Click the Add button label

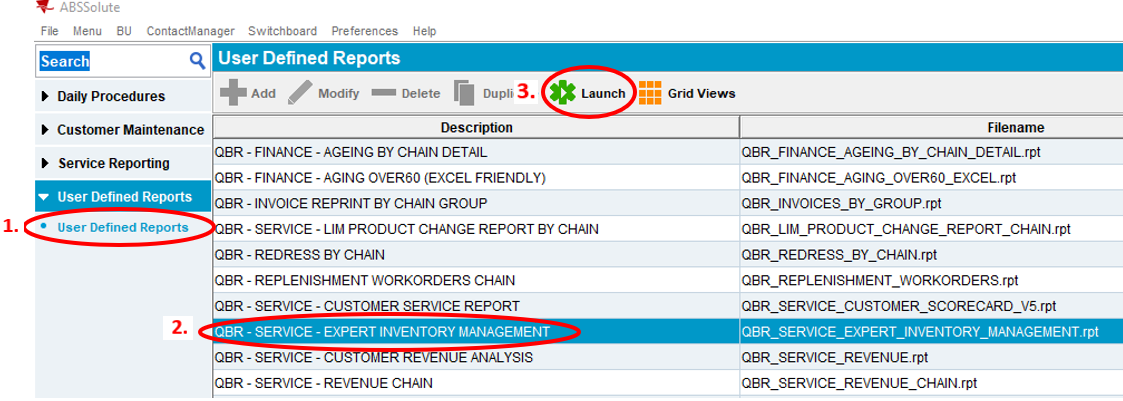[264, 94]
